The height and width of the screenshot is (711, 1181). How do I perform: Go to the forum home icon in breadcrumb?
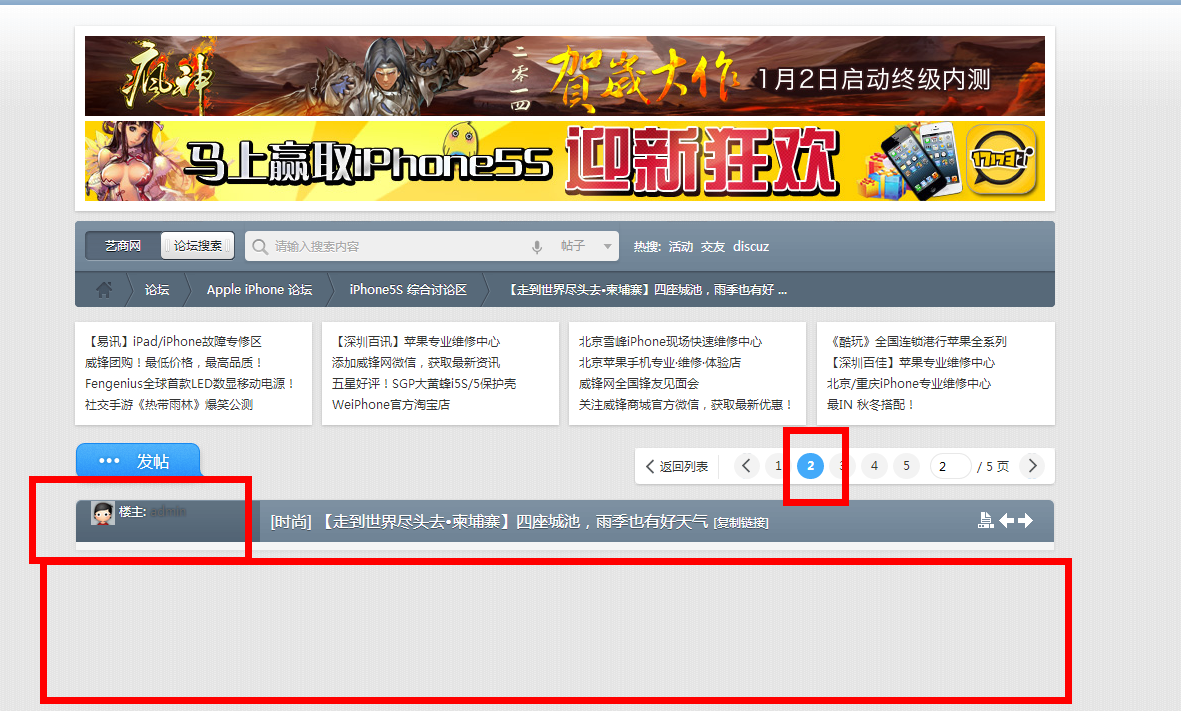point(104,289)
